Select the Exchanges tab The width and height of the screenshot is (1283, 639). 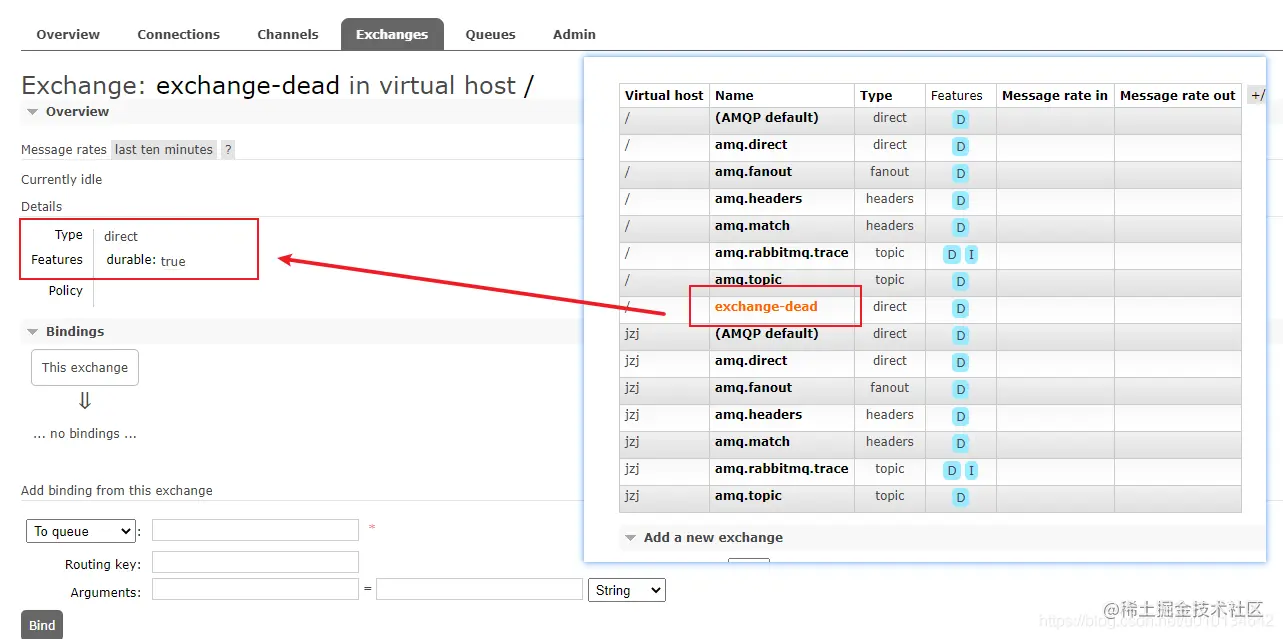(392, 34)
